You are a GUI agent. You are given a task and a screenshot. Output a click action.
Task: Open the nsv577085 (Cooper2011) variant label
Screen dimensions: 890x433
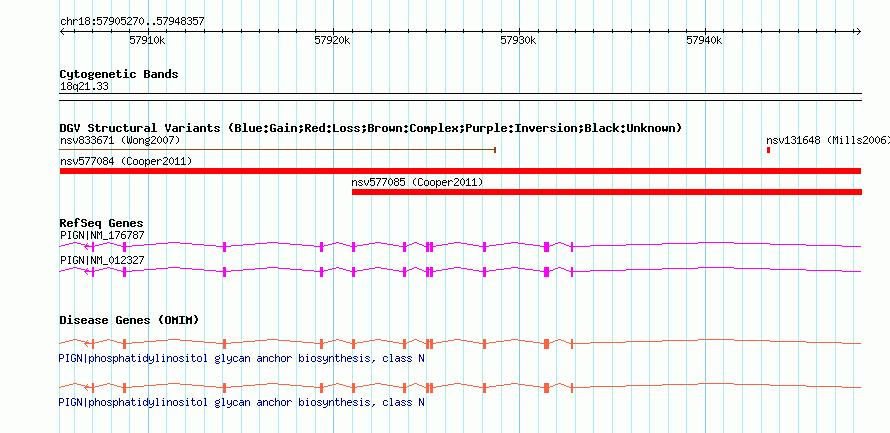(417, 183)
